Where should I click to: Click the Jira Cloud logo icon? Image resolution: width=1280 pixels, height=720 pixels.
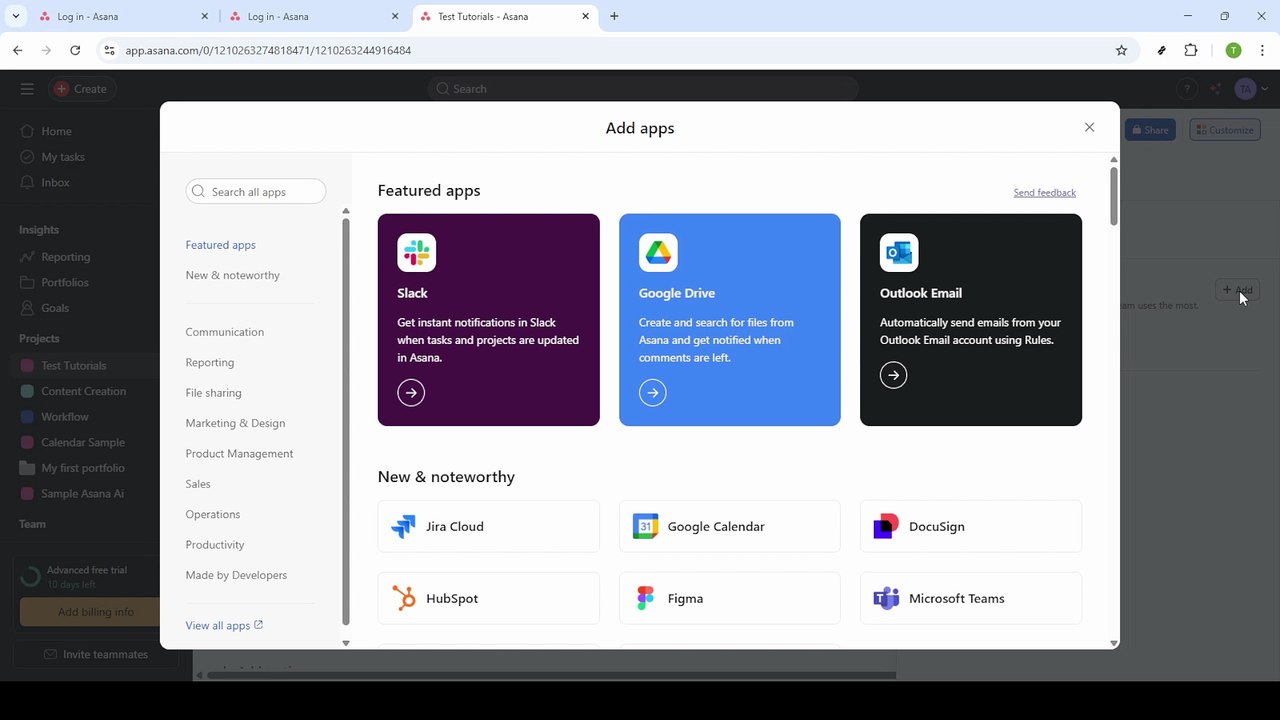point(404,526)
